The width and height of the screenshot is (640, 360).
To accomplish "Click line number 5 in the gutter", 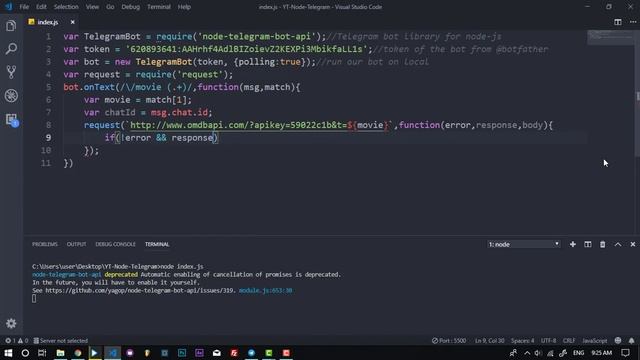I will tap(48, 87).
